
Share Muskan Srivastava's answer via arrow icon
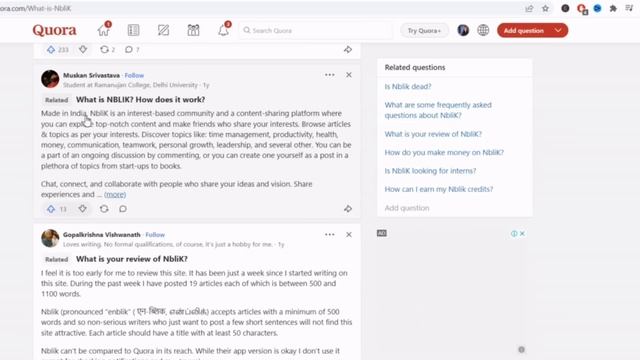(x=348, y=209)
